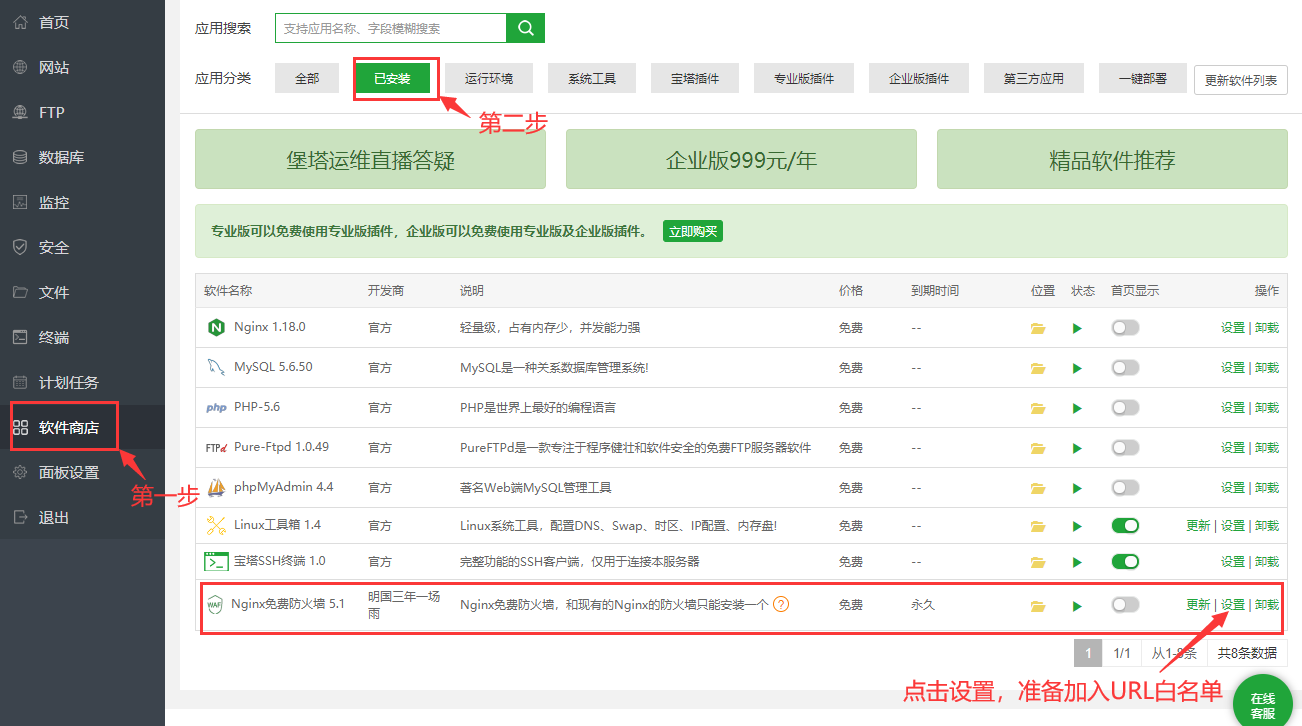The width and height of the screenshot is (1302, 726).
Task: Disable homepage display for 宝塔SSH终端 1.0
Action: click(x=1125, y=562)
